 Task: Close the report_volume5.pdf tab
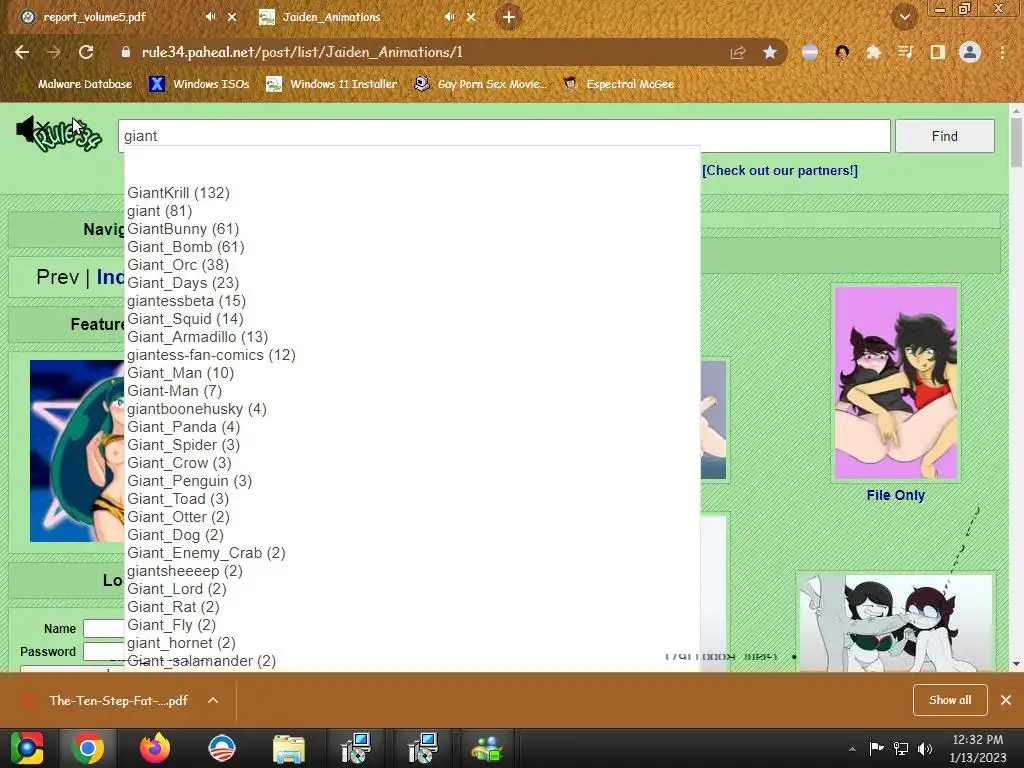point(232,17)
